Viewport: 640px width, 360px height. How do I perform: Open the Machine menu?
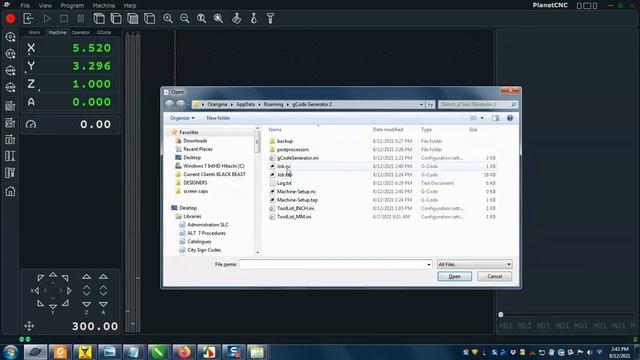(103, 6)
